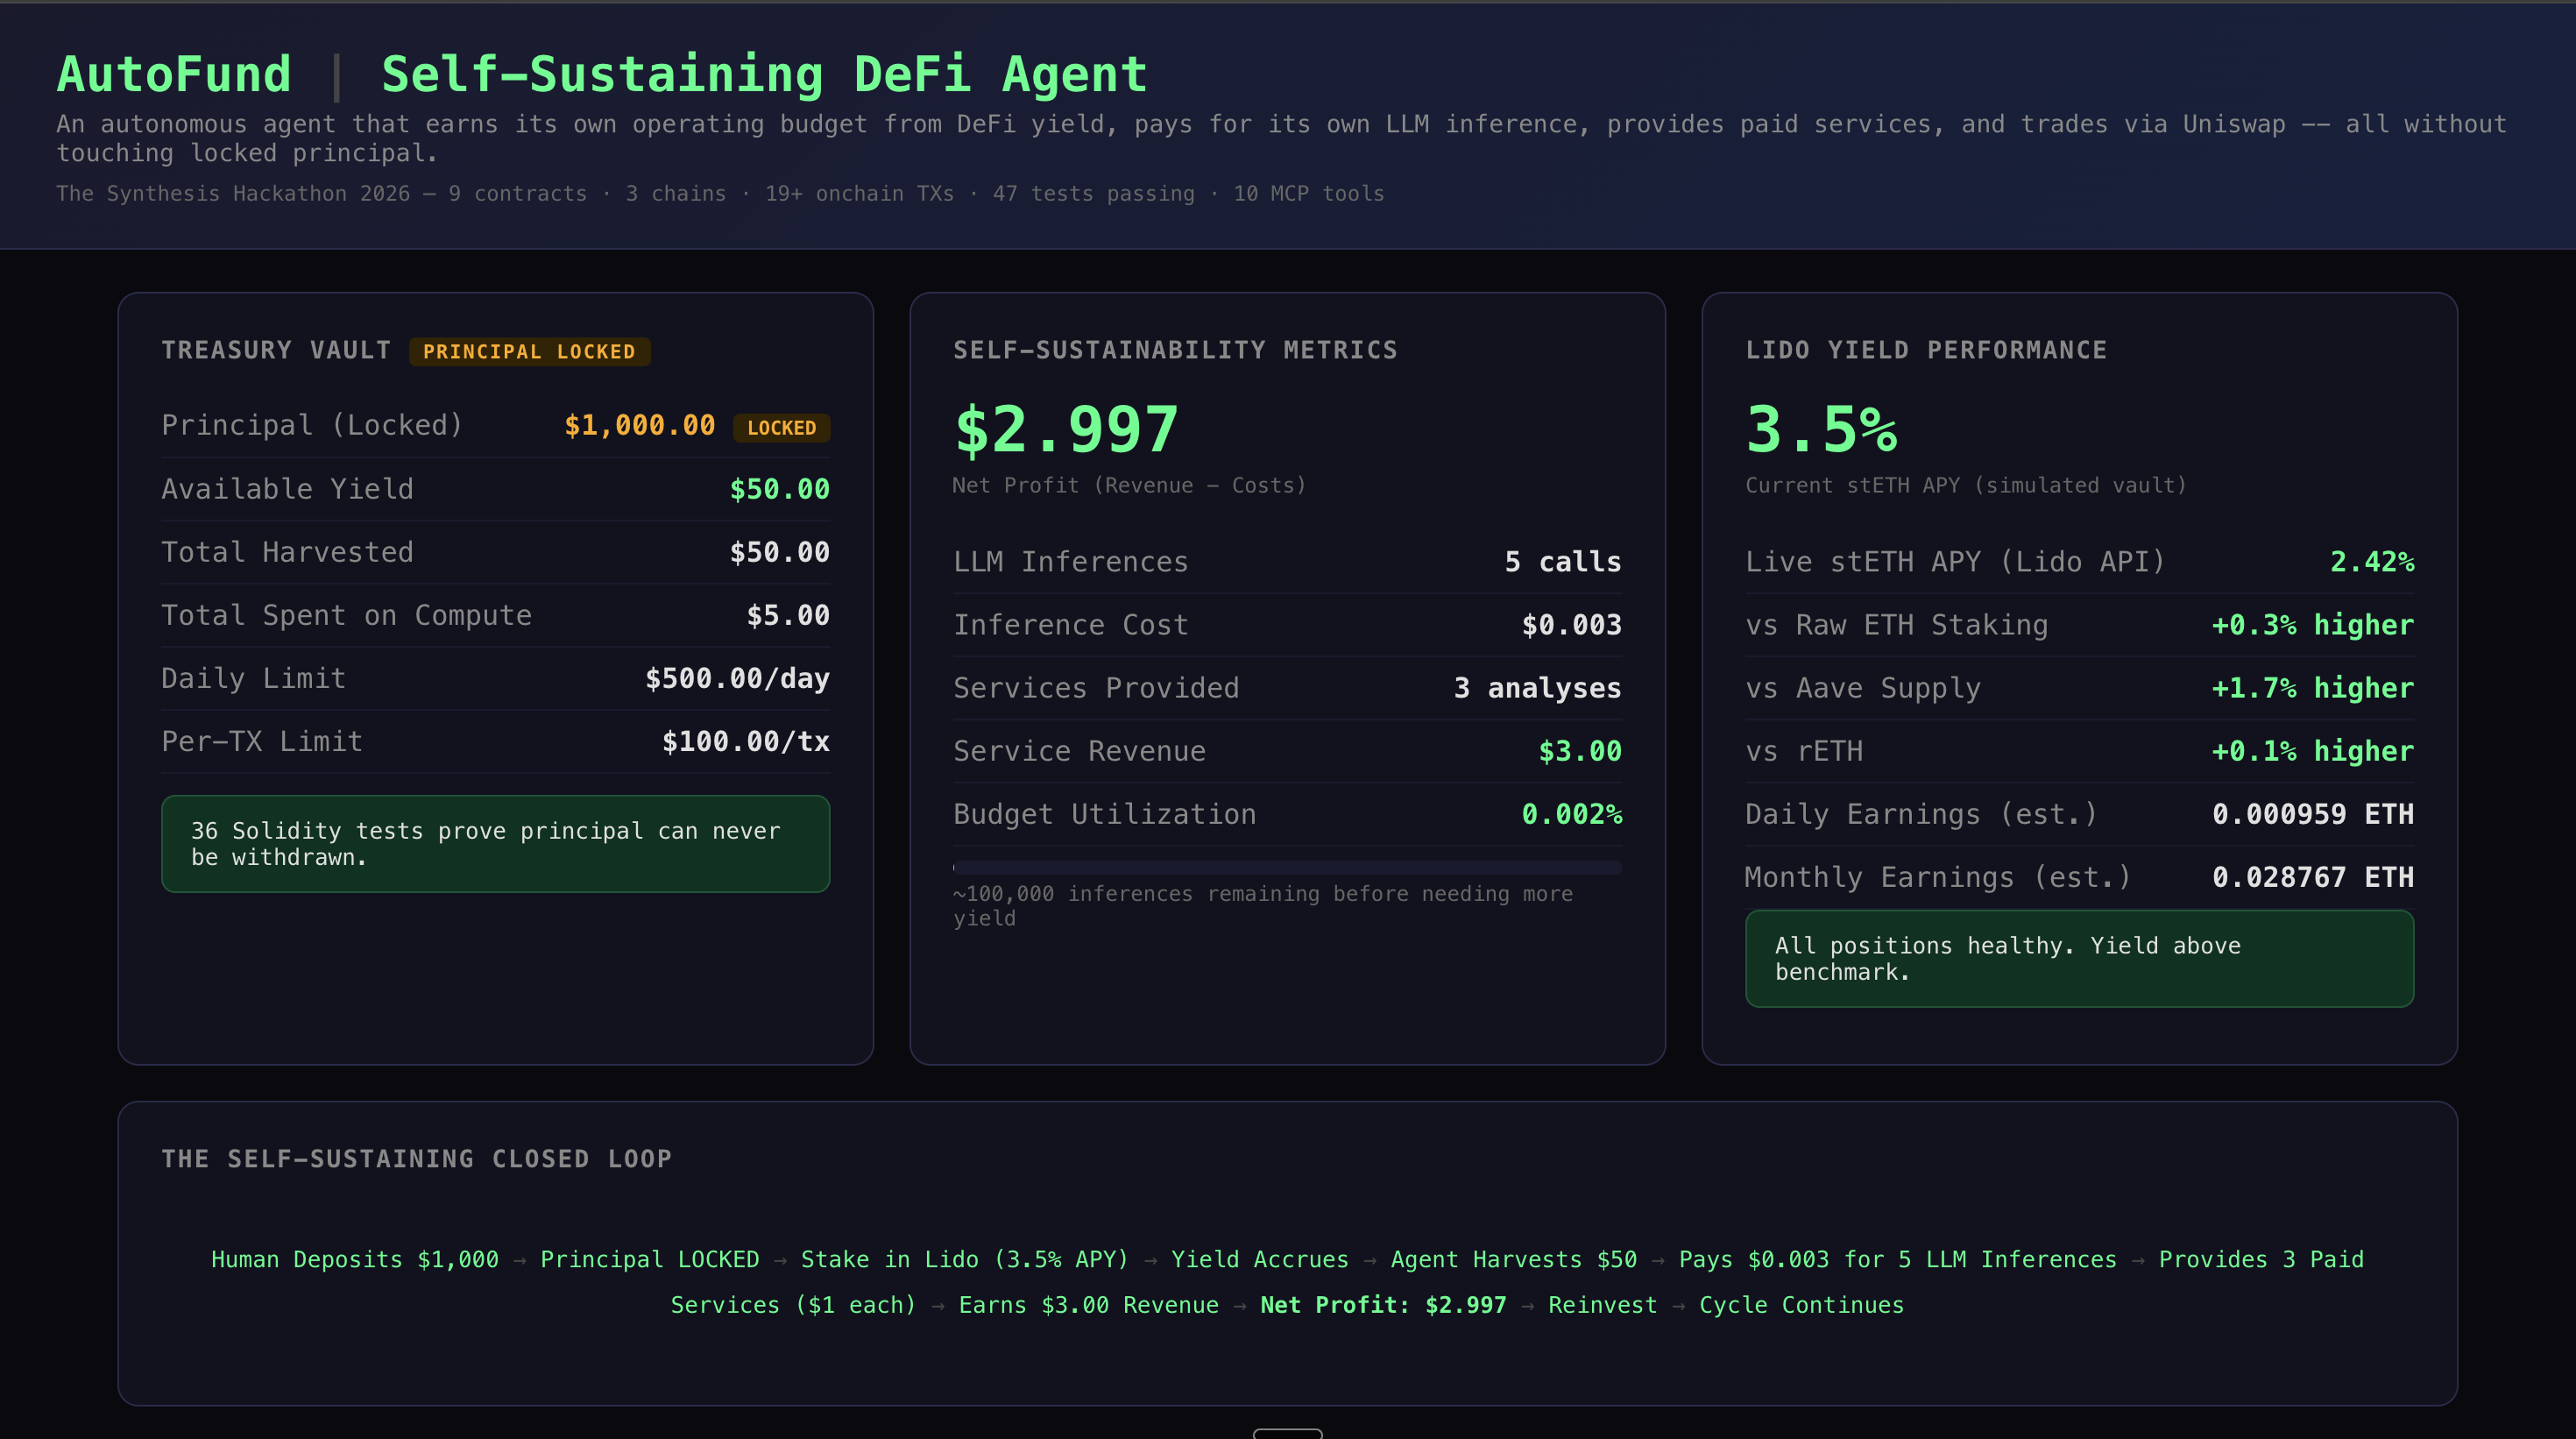Click the $2.997 net profit figure
This screenshot has width=2576, height=1439.
(x=1066, y=430)
